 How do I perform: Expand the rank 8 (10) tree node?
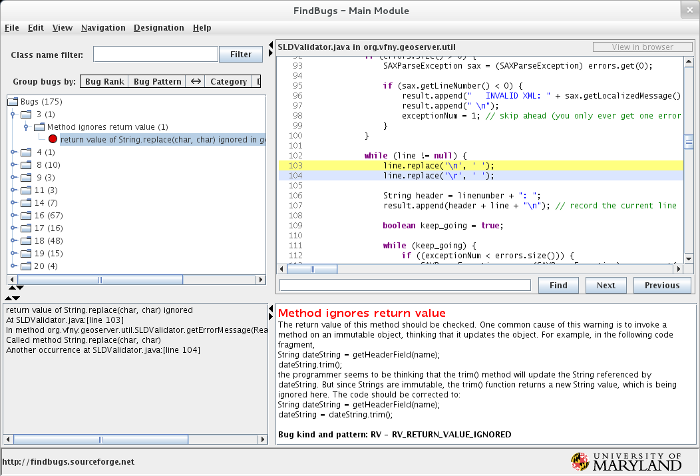pos(13,165)
